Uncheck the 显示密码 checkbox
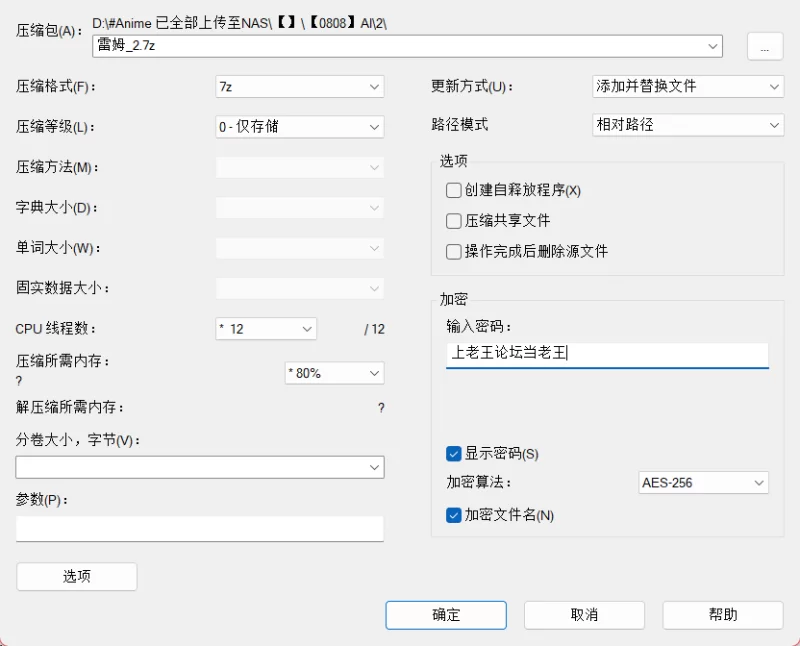This screenshot has width=800, height=646. 454,454
